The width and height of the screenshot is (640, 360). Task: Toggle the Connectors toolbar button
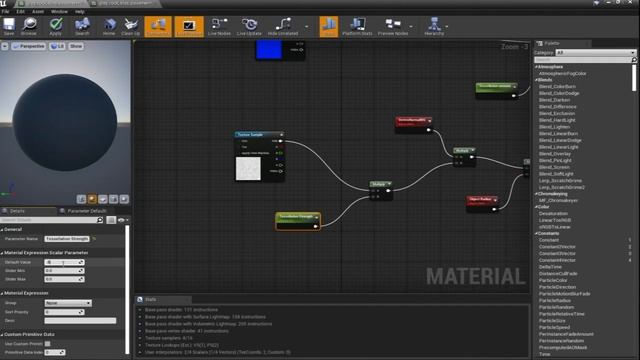pyautogui.click(x=158, y=27)
